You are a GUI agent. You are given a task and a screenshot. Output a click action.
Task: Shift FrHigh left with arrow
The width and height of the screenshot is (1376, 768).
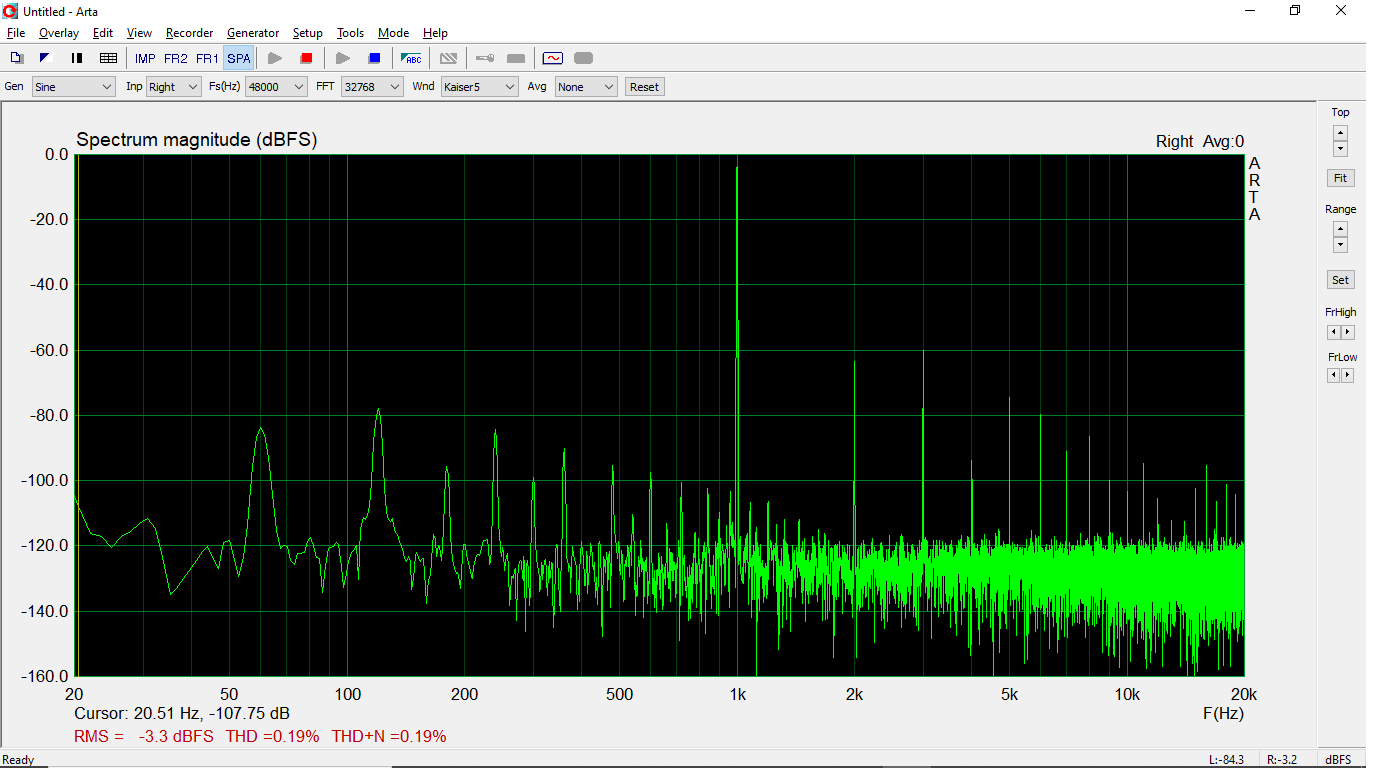click(1333, 332)
